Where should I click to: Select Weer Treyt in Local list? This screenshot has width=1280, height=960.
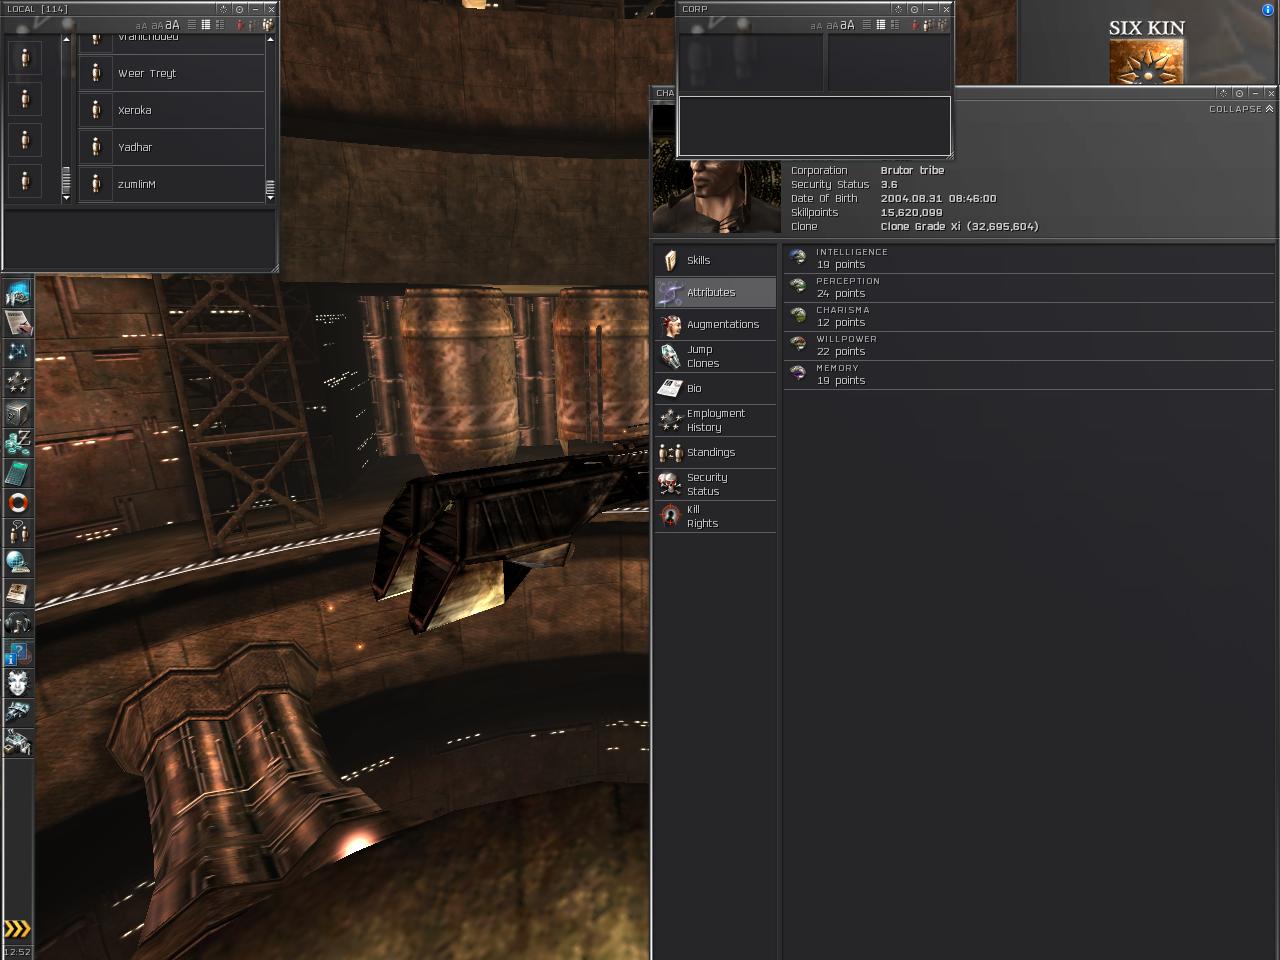pyautogui.click(x=171, y=73)
